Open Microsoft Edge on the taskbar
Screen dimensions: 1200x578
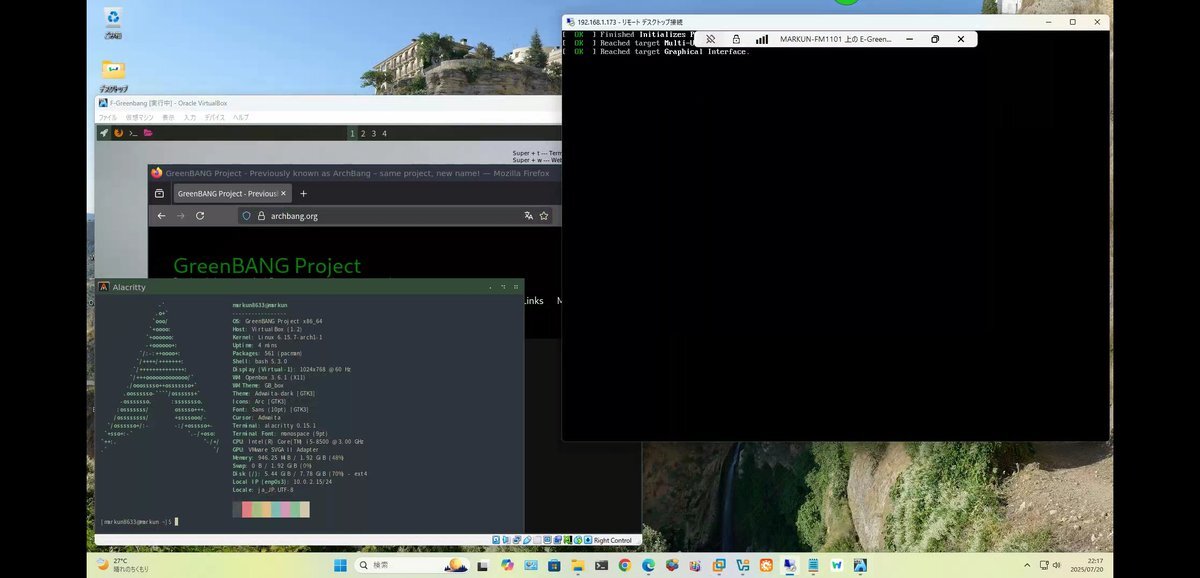coord(648,565)
